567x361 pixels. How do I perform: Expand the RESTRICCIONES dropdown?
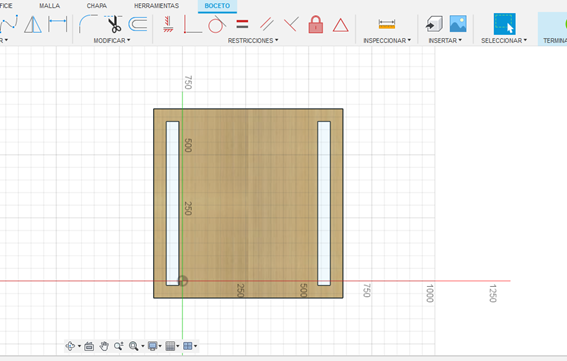point(253,41)
